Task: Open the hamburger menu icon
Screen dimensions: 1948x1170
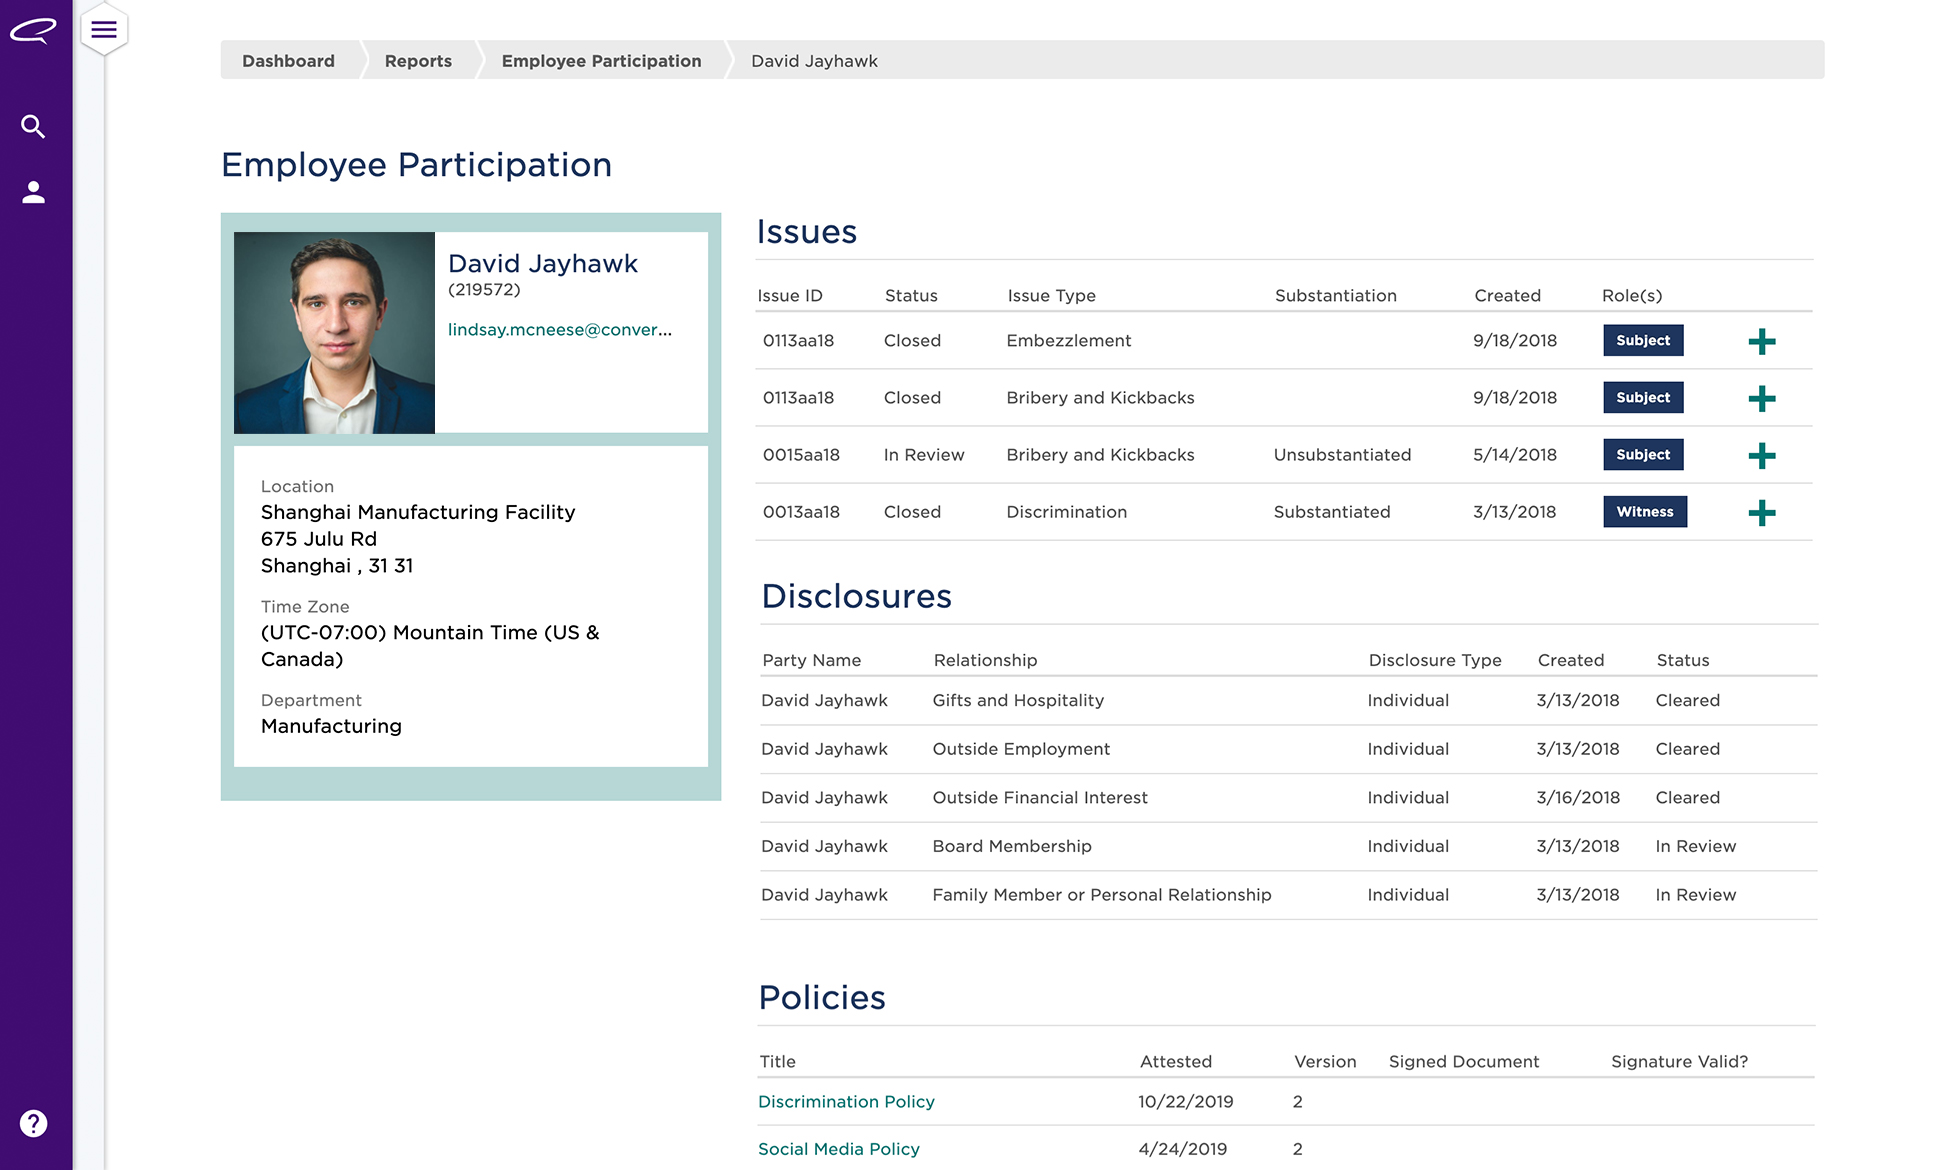Action: [104, 29]
